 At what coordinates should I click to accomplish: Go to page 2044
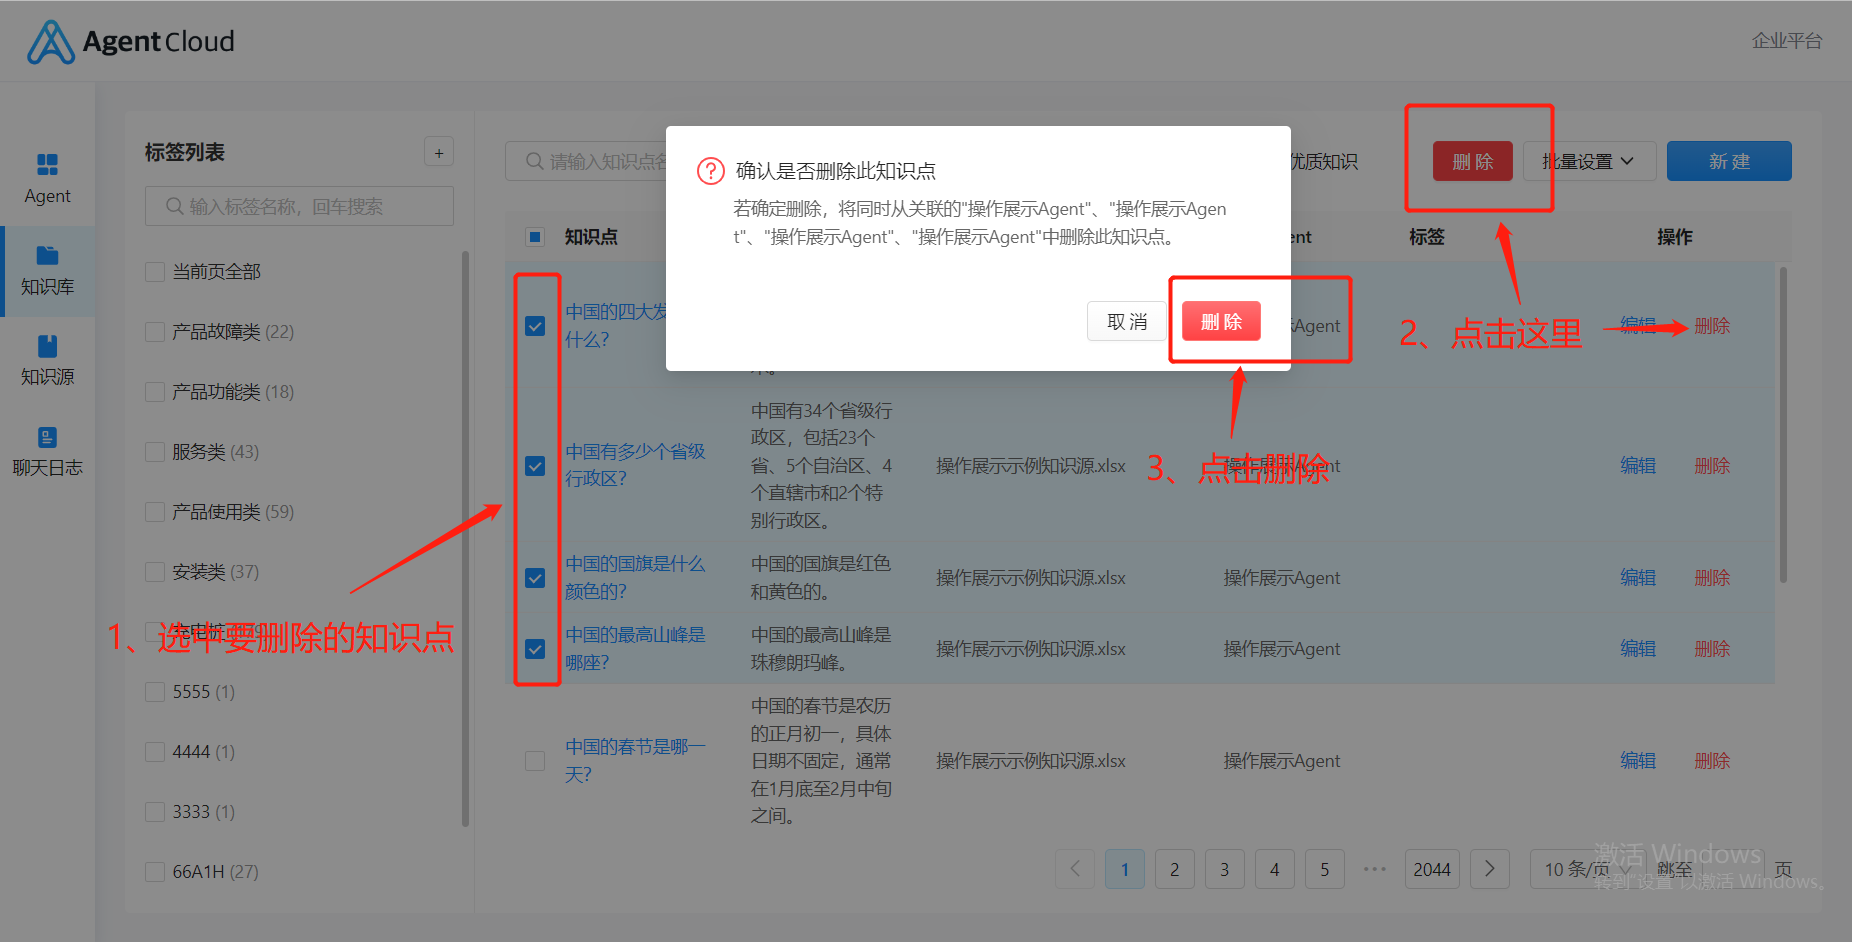pyautogui.click(x=1432, y=869)
